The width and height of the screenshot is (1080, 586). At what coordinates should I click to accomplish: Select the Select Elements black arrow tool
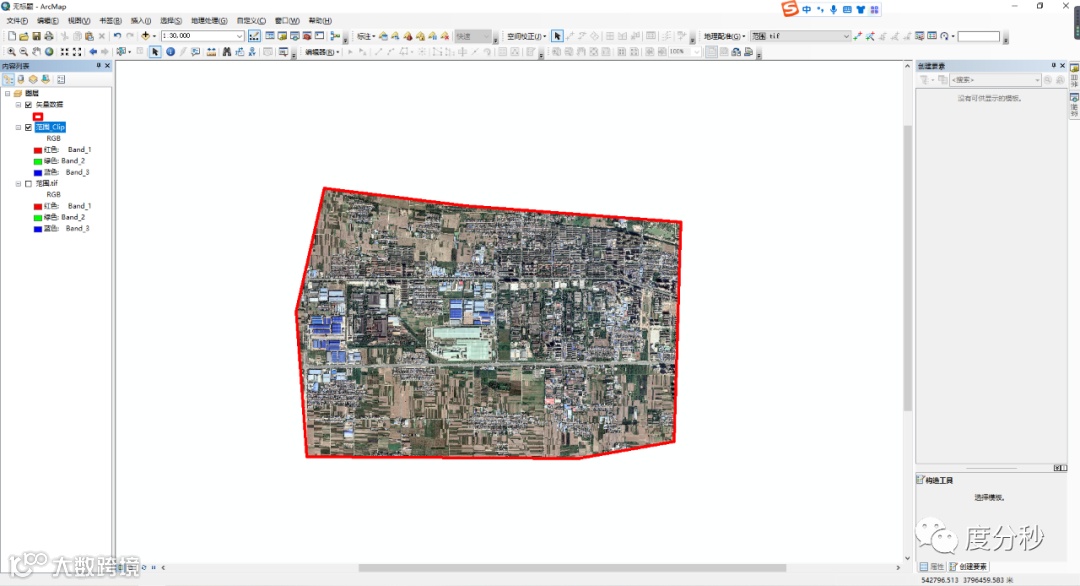(155, 52)
